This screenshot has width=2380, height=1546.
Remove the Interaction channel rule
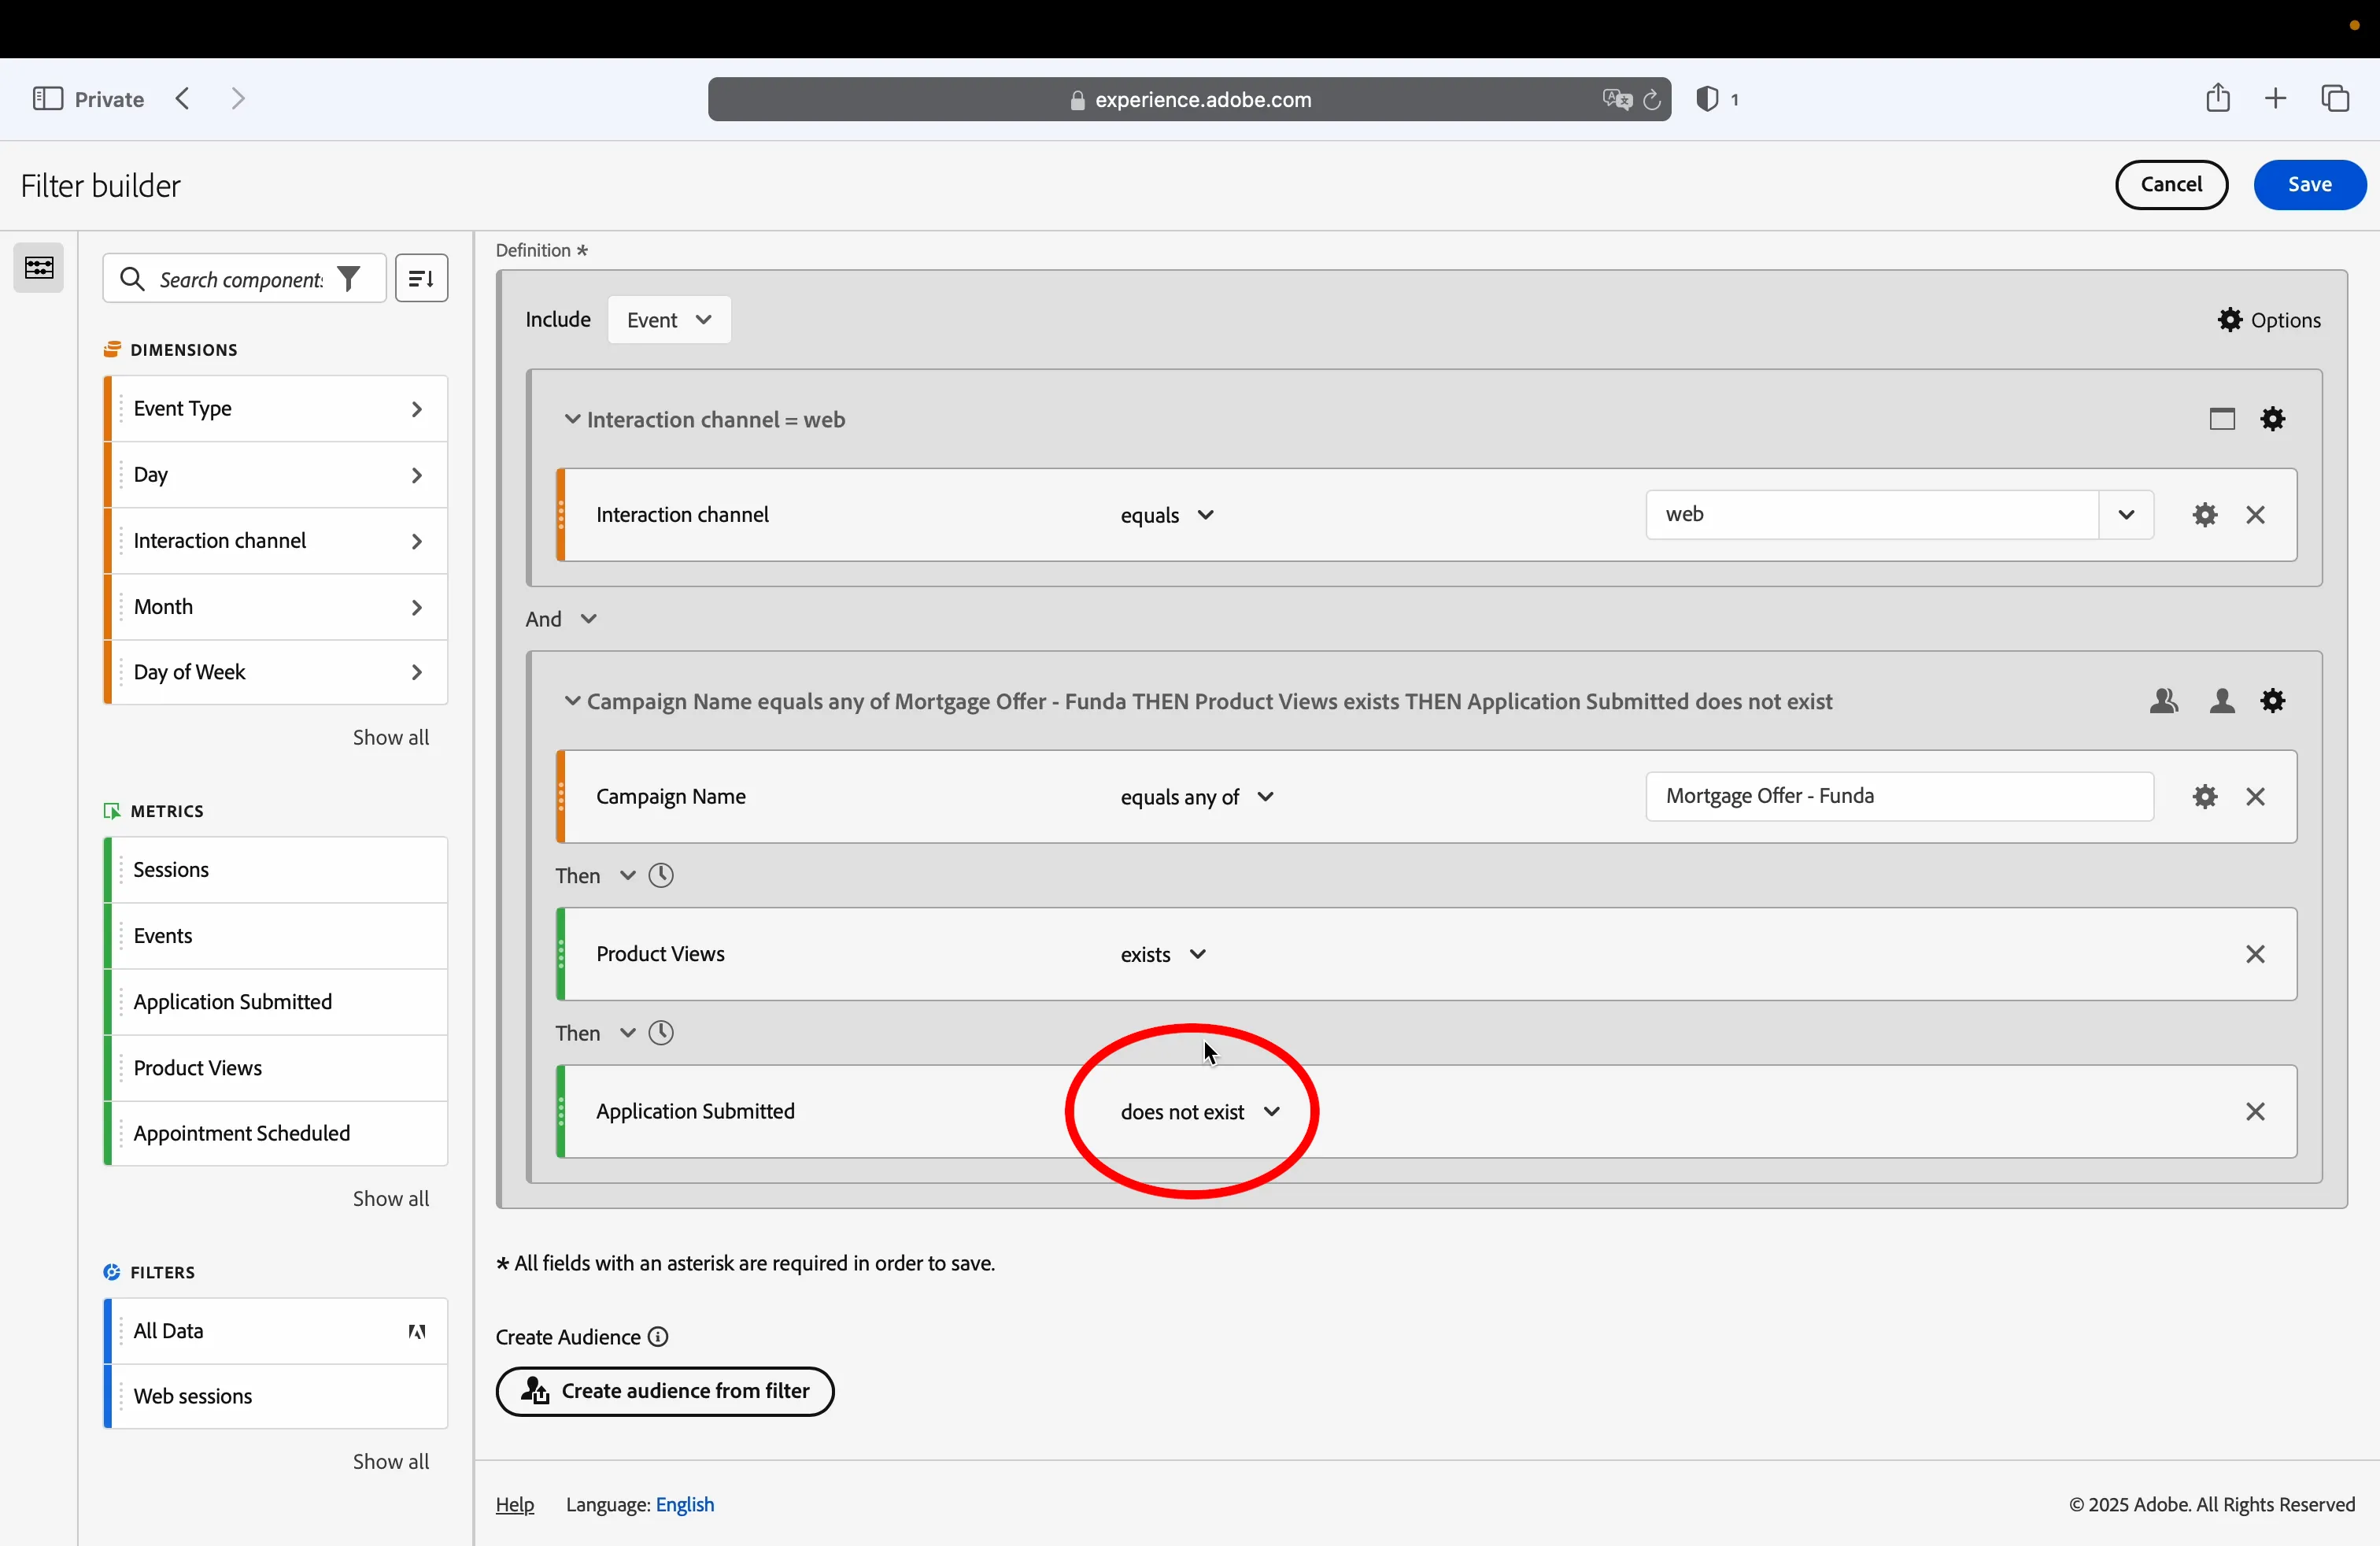[2255, 515]
